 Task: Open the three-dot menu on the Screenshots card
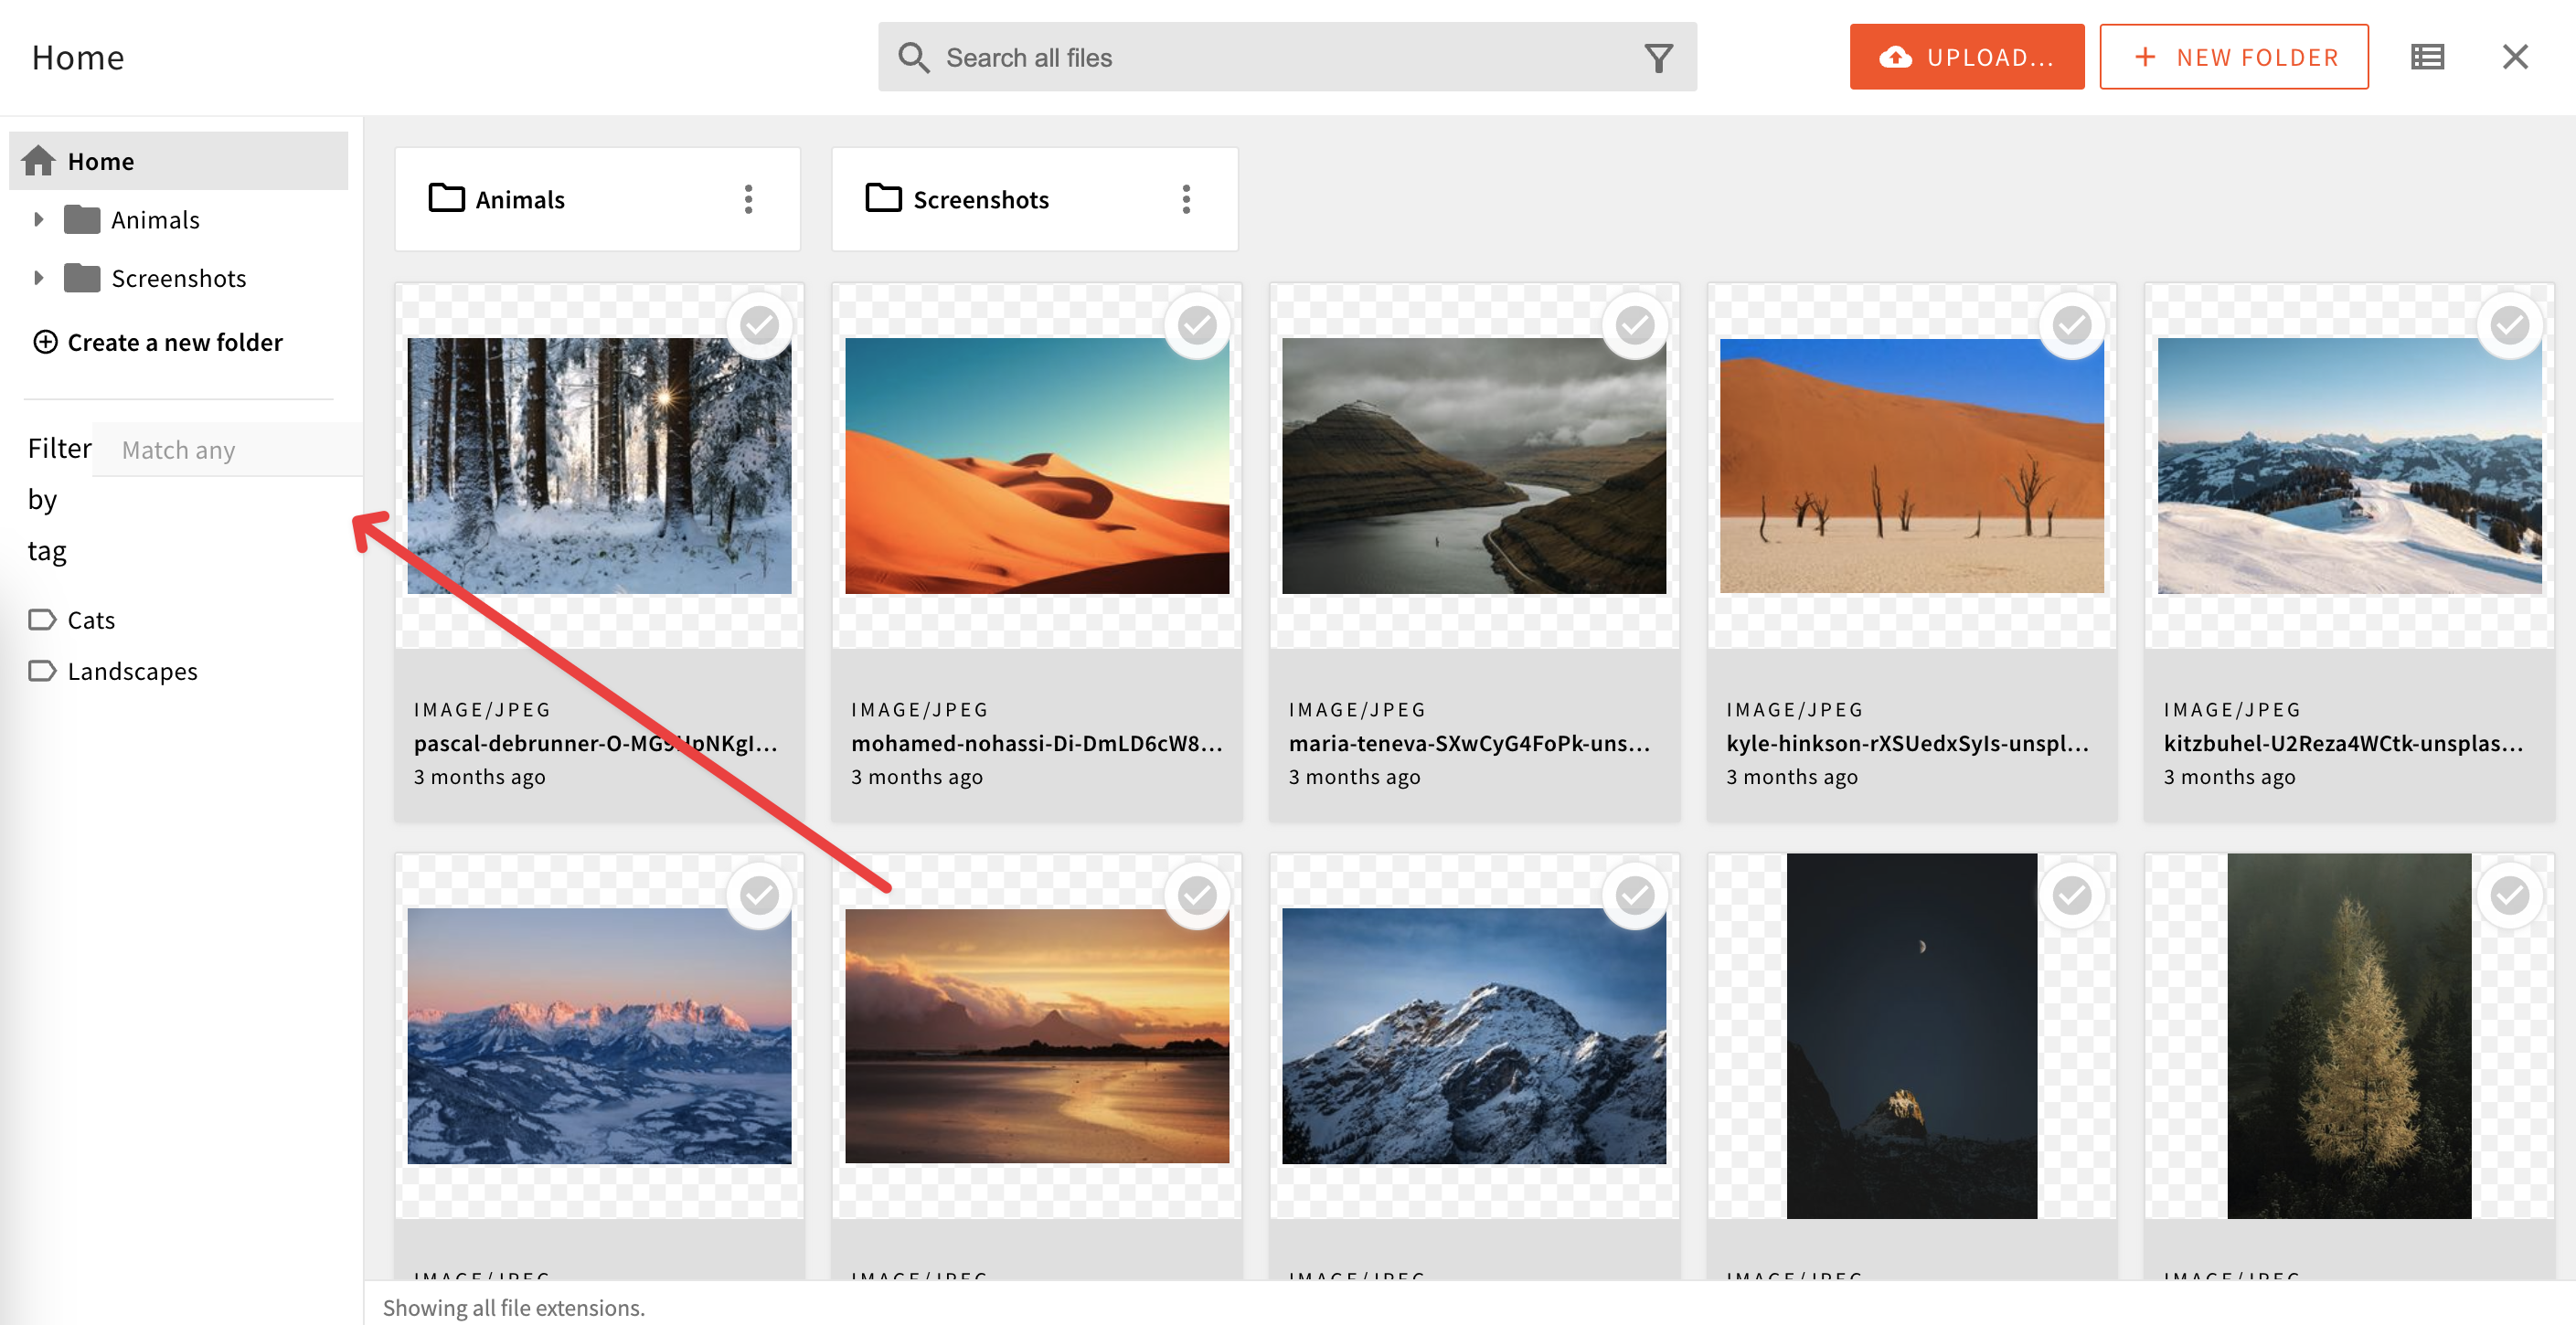click(1186, 199)
